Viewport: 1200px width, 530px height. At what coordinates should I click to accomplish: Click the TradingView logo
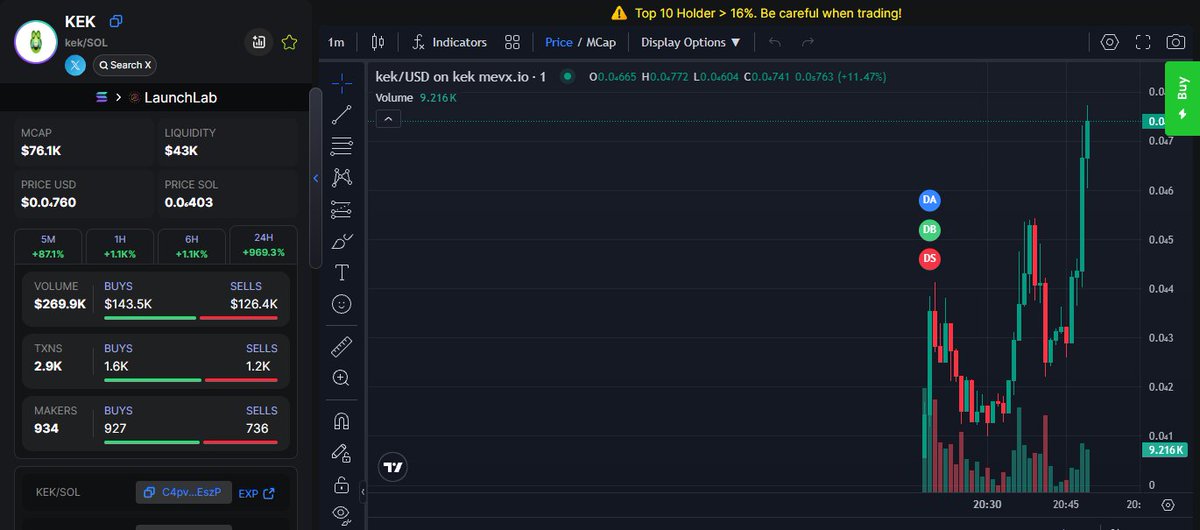pyautogui.click(x=393, y=466)
